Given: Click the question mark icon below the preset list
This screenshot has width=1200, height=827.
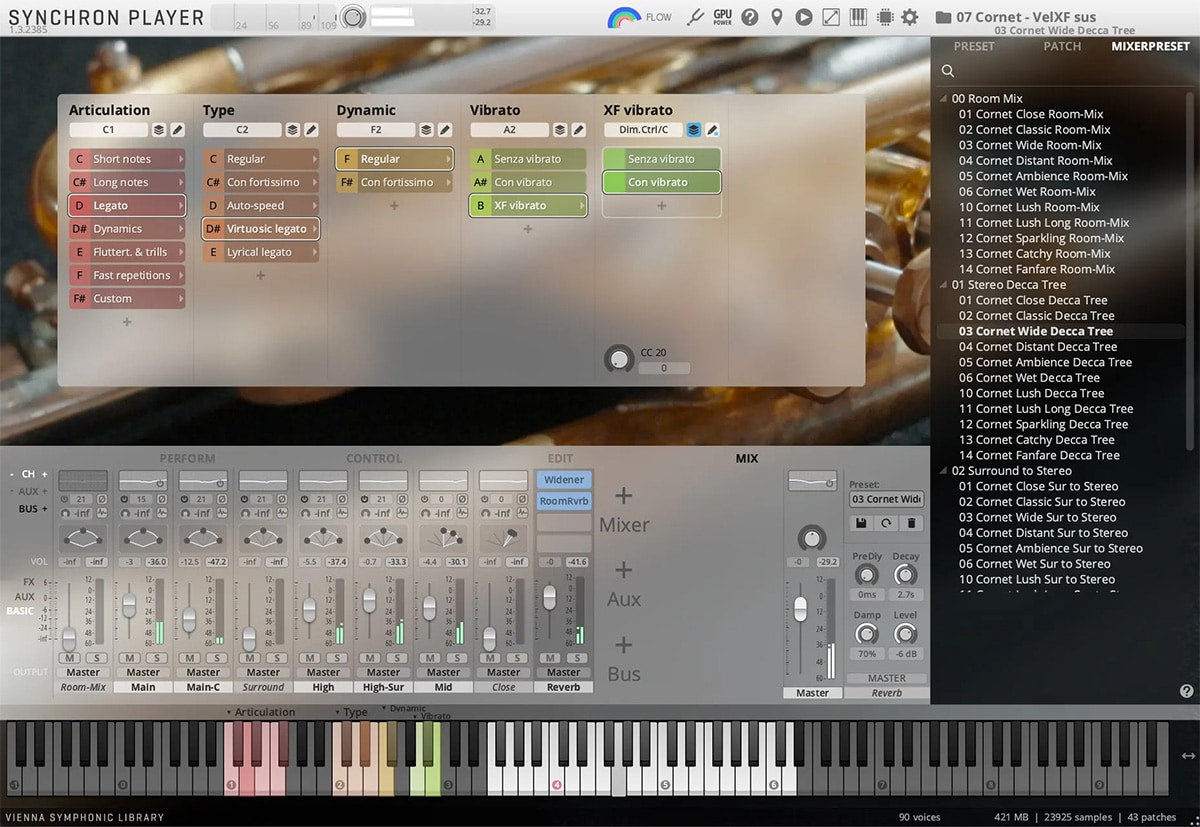Looking at the screenshot, I should click(1186, 691).
